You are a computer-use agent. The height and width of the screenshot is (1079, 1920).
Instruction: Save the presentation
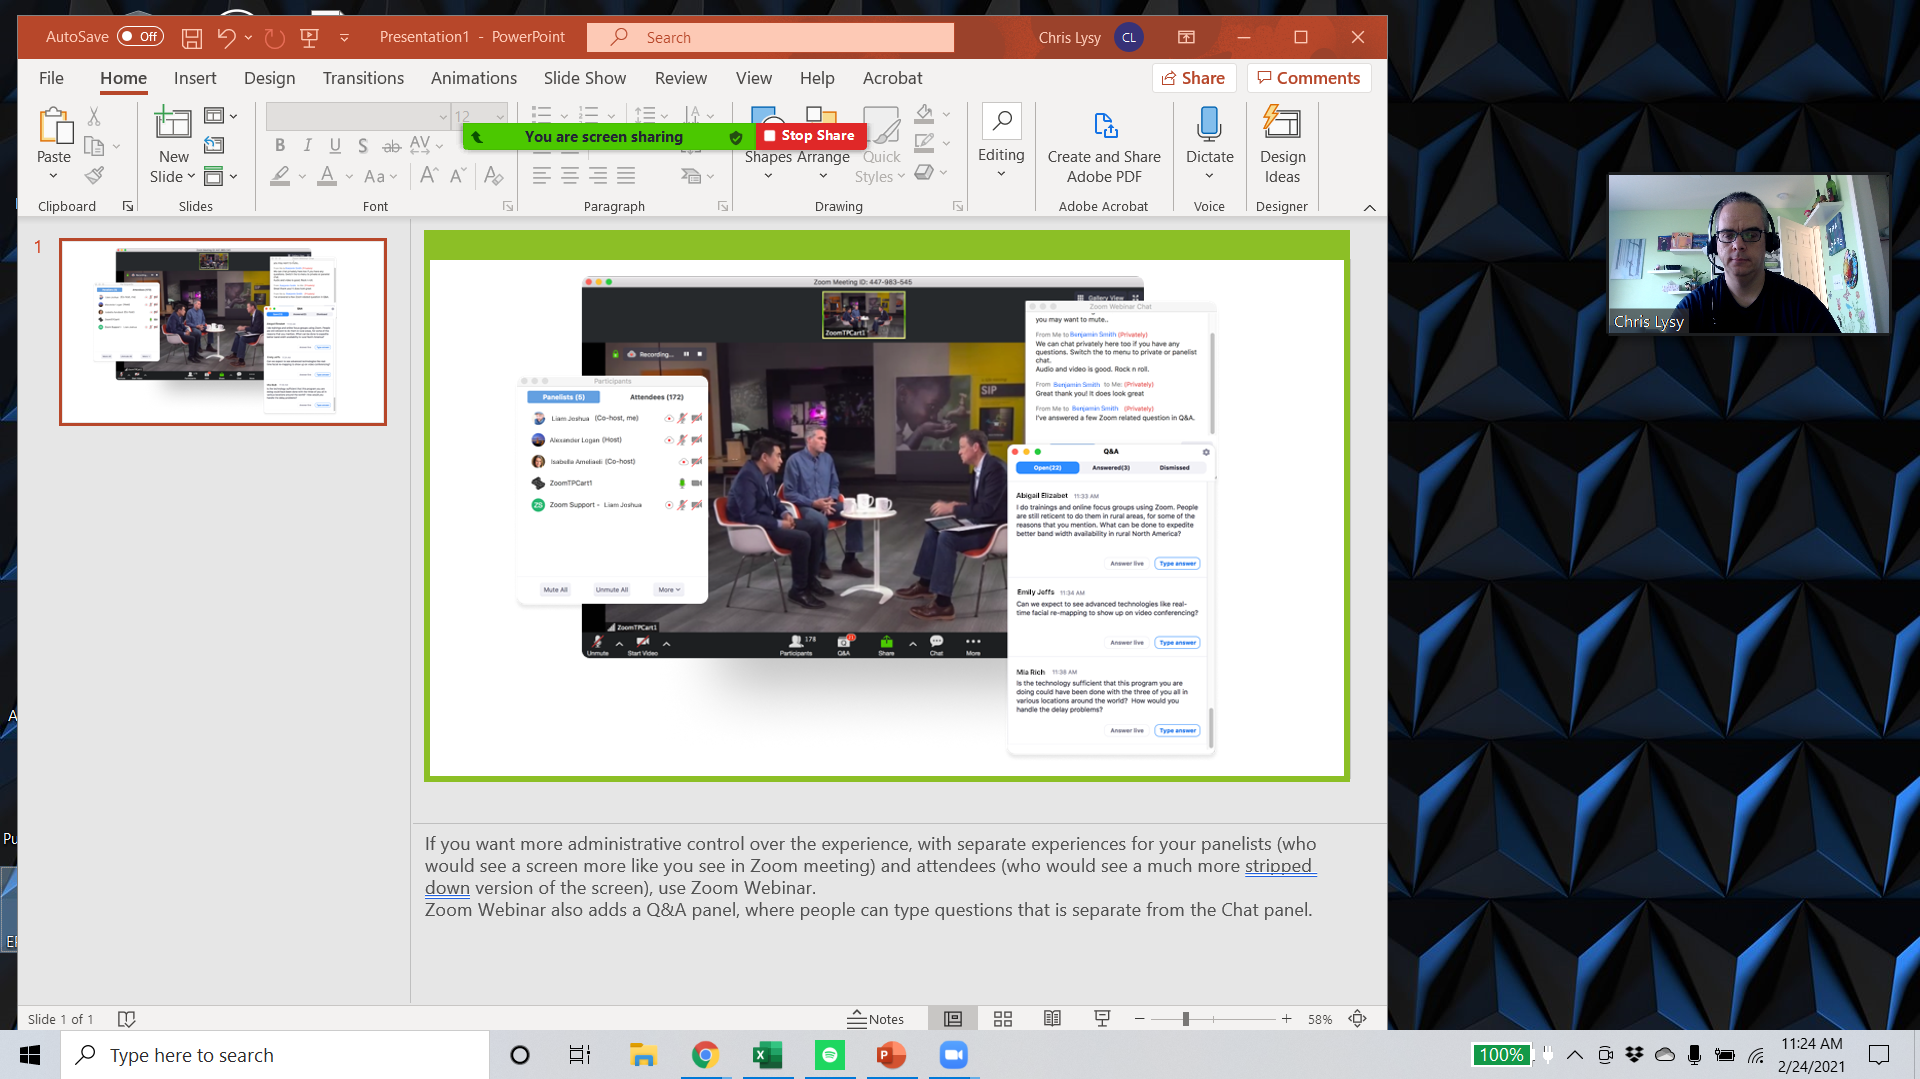coord(191,37)
